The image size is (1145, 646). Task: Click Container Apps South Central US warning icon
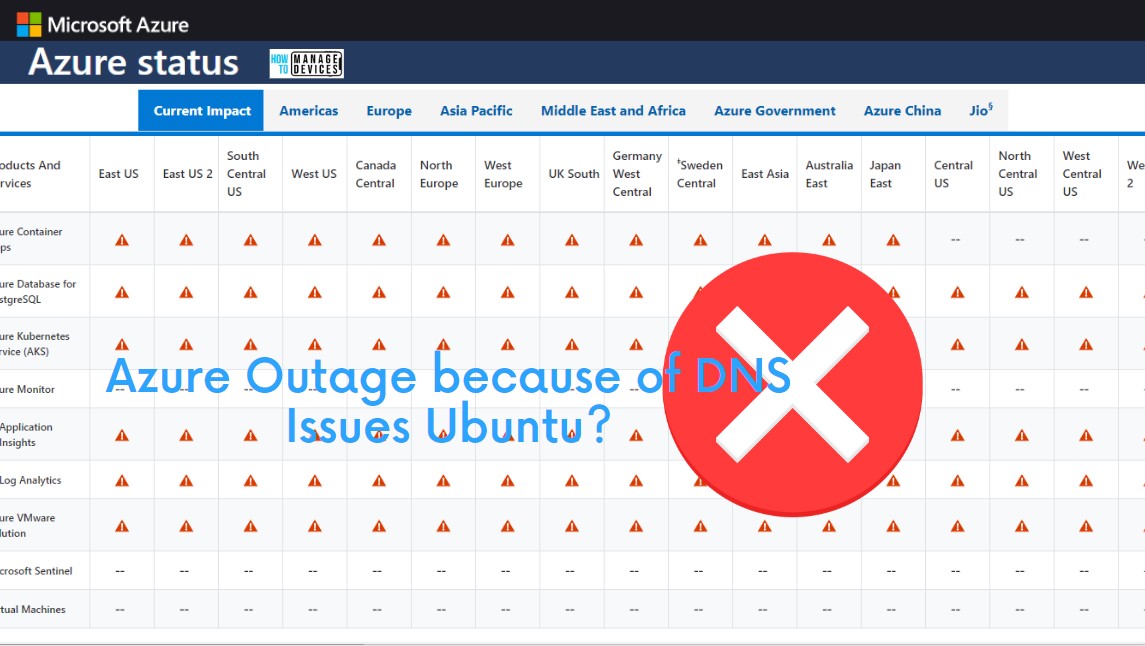tap(250, 240)
